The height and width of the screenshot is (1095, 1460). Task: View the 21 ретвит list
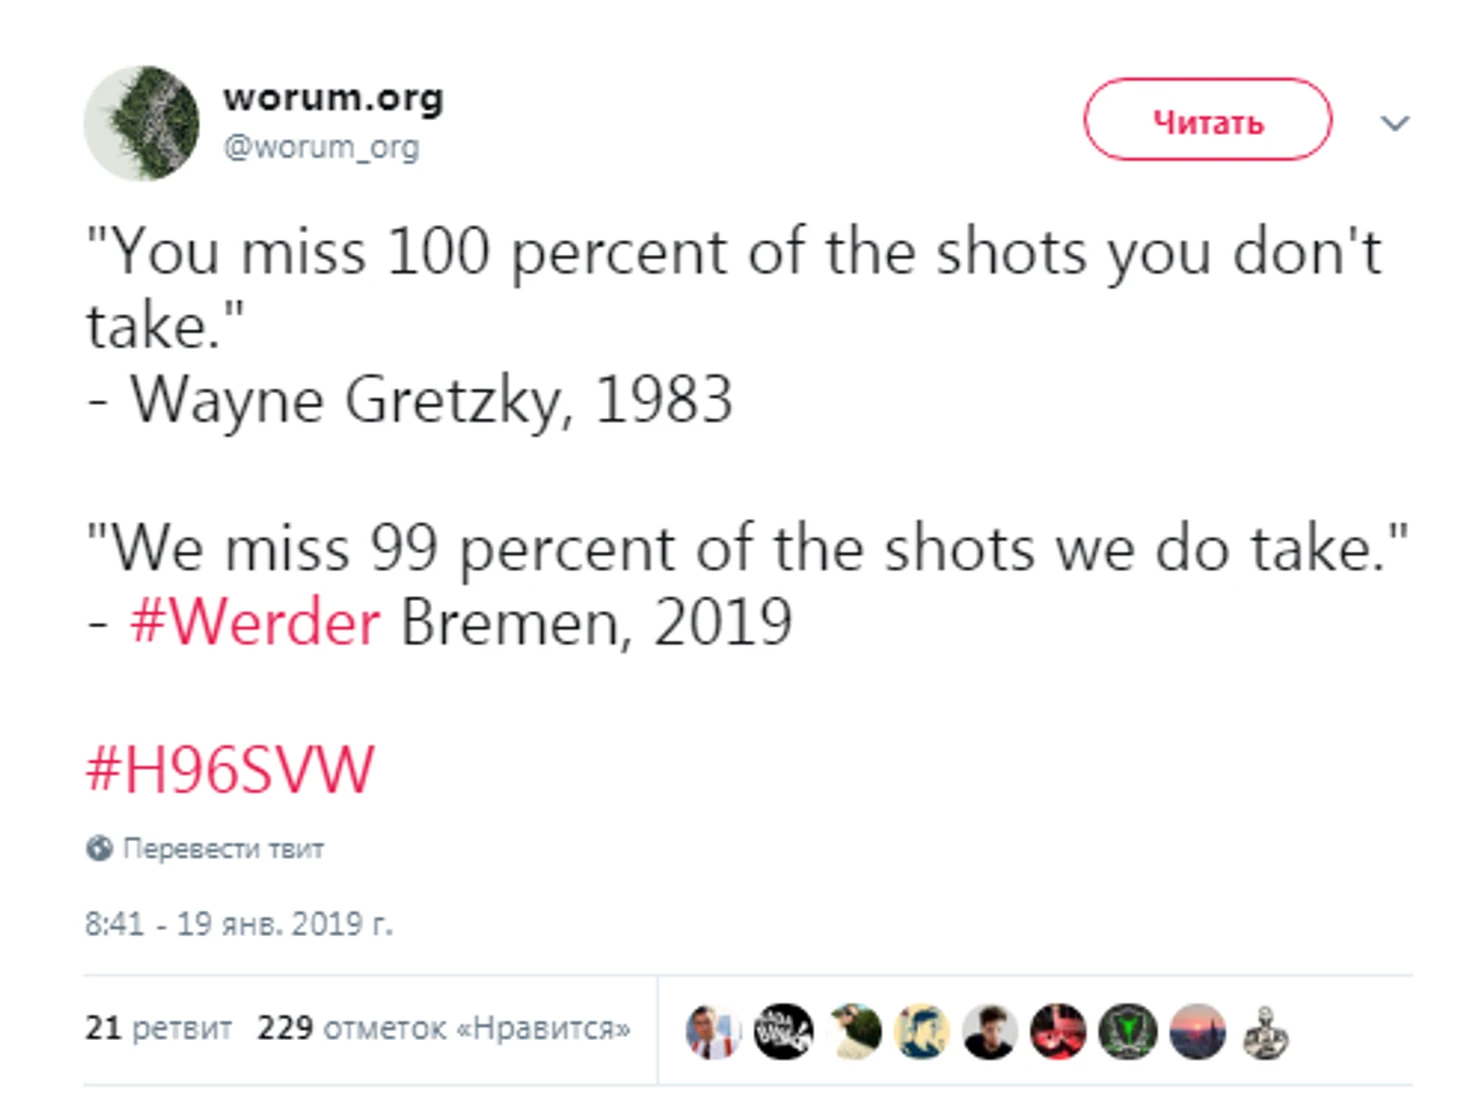tap(158, 1028)
